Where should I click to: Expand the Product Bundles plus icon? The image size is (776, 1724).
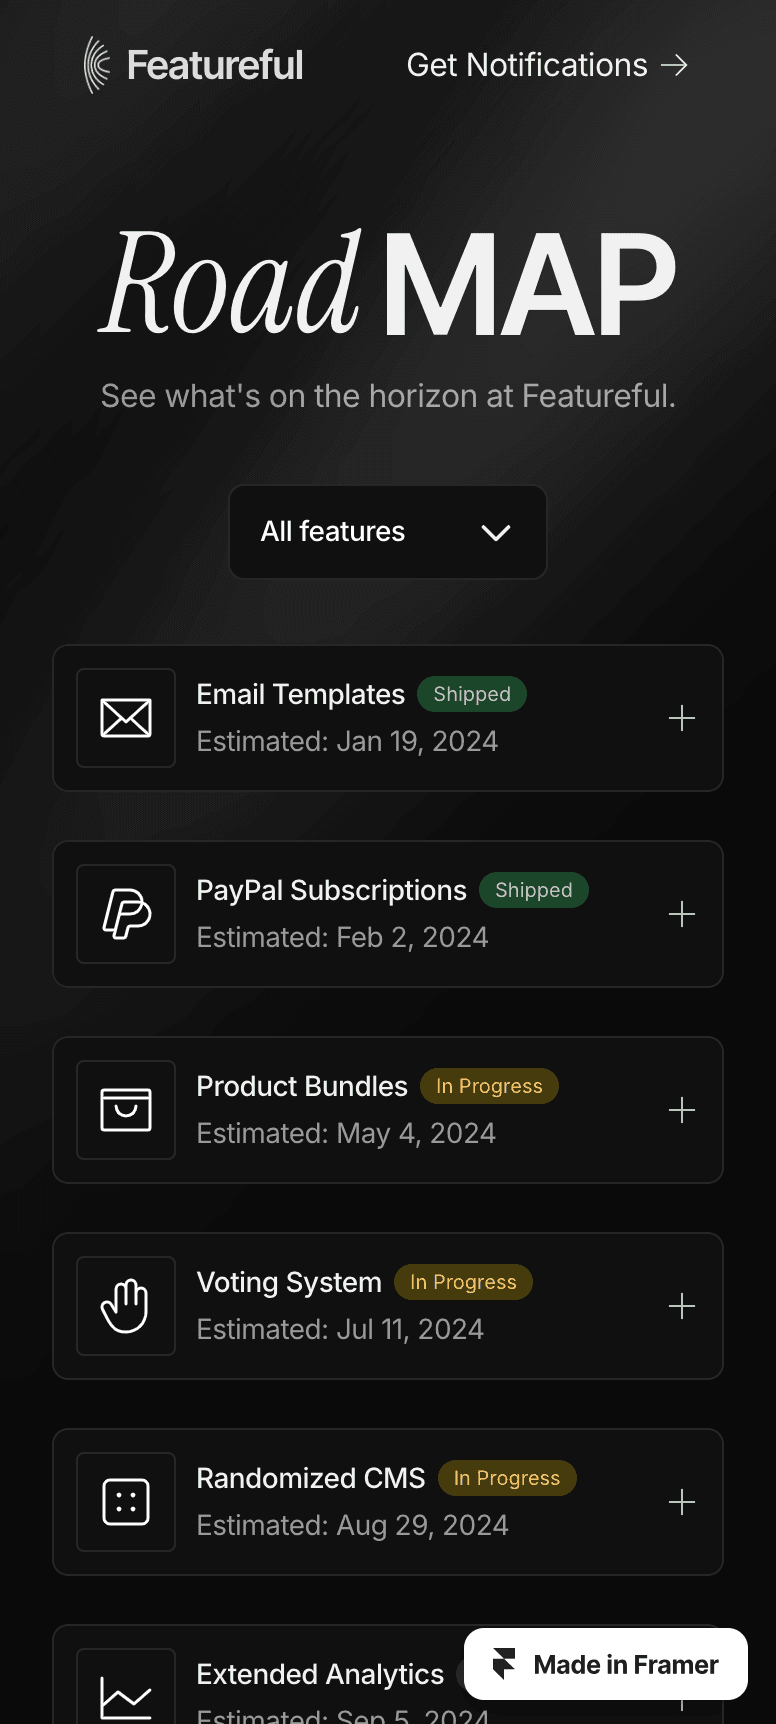point(682,1110)
